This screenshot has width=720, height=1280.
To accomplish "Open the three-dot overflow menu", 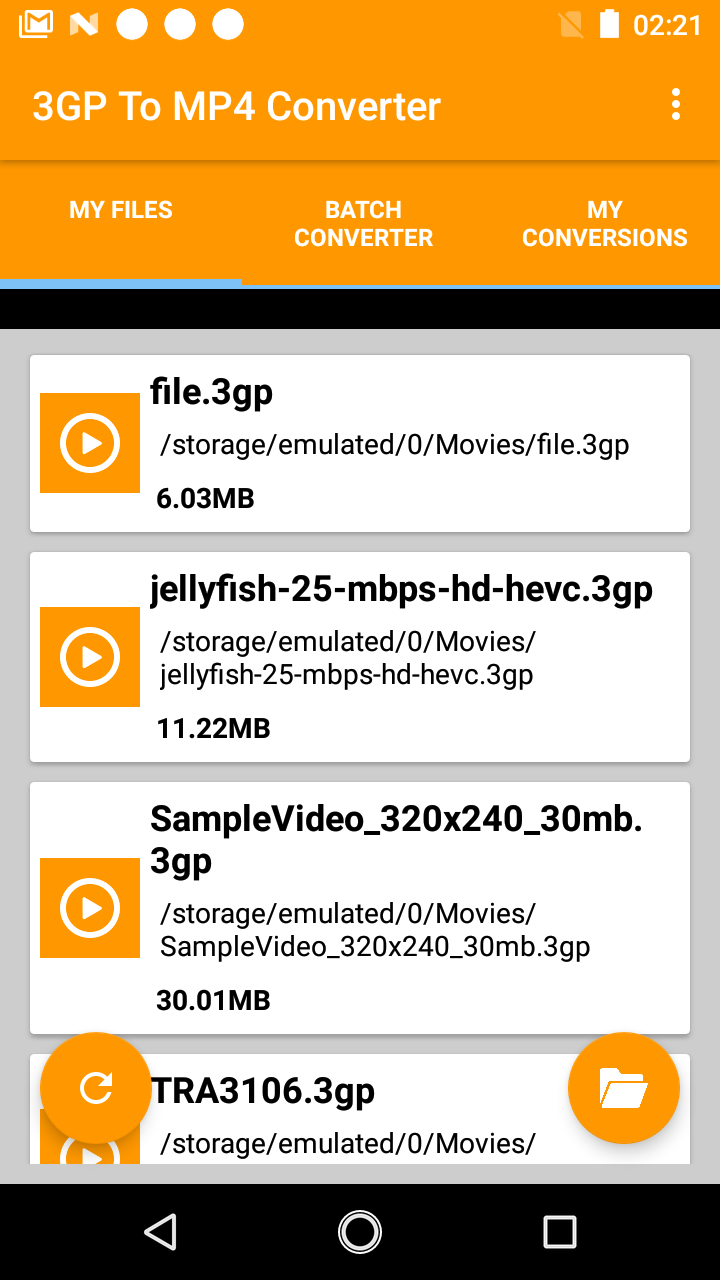I will pos(676,104).
